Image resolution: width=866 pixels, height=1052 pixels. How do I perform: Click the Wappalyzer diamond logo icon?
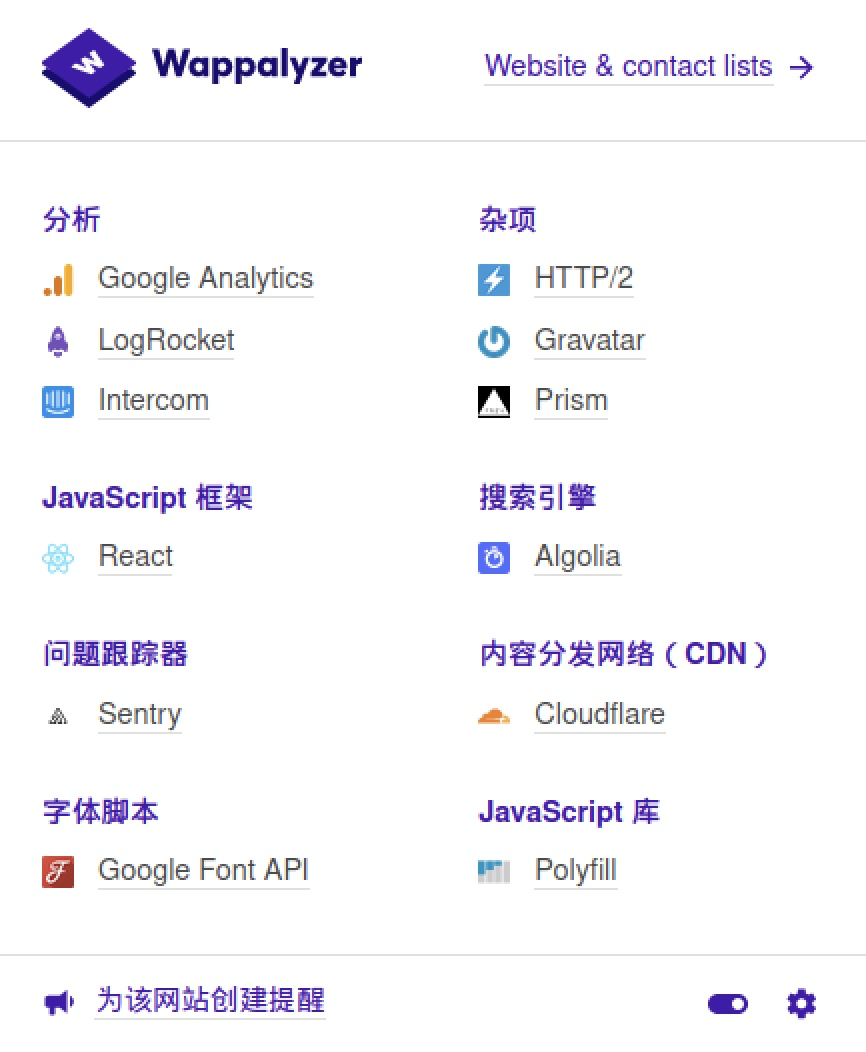89,67
